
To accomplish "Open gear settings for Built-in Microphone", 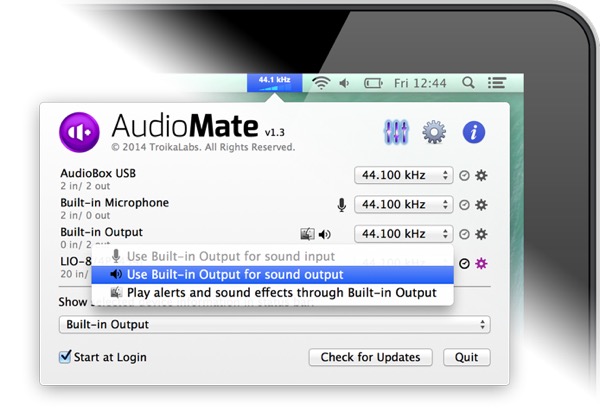I will (x=481, y=205).
